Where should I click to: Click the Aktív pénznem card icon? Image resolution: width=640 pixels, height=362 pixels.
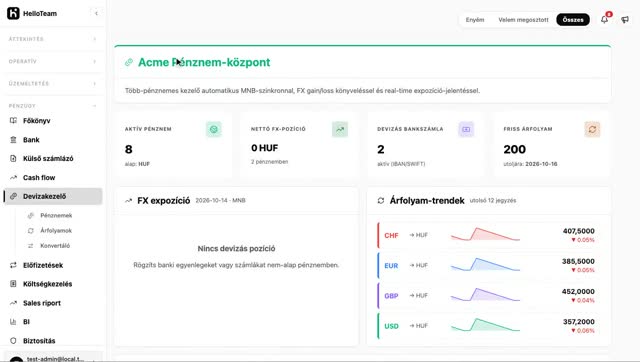(x=213, y=129)
